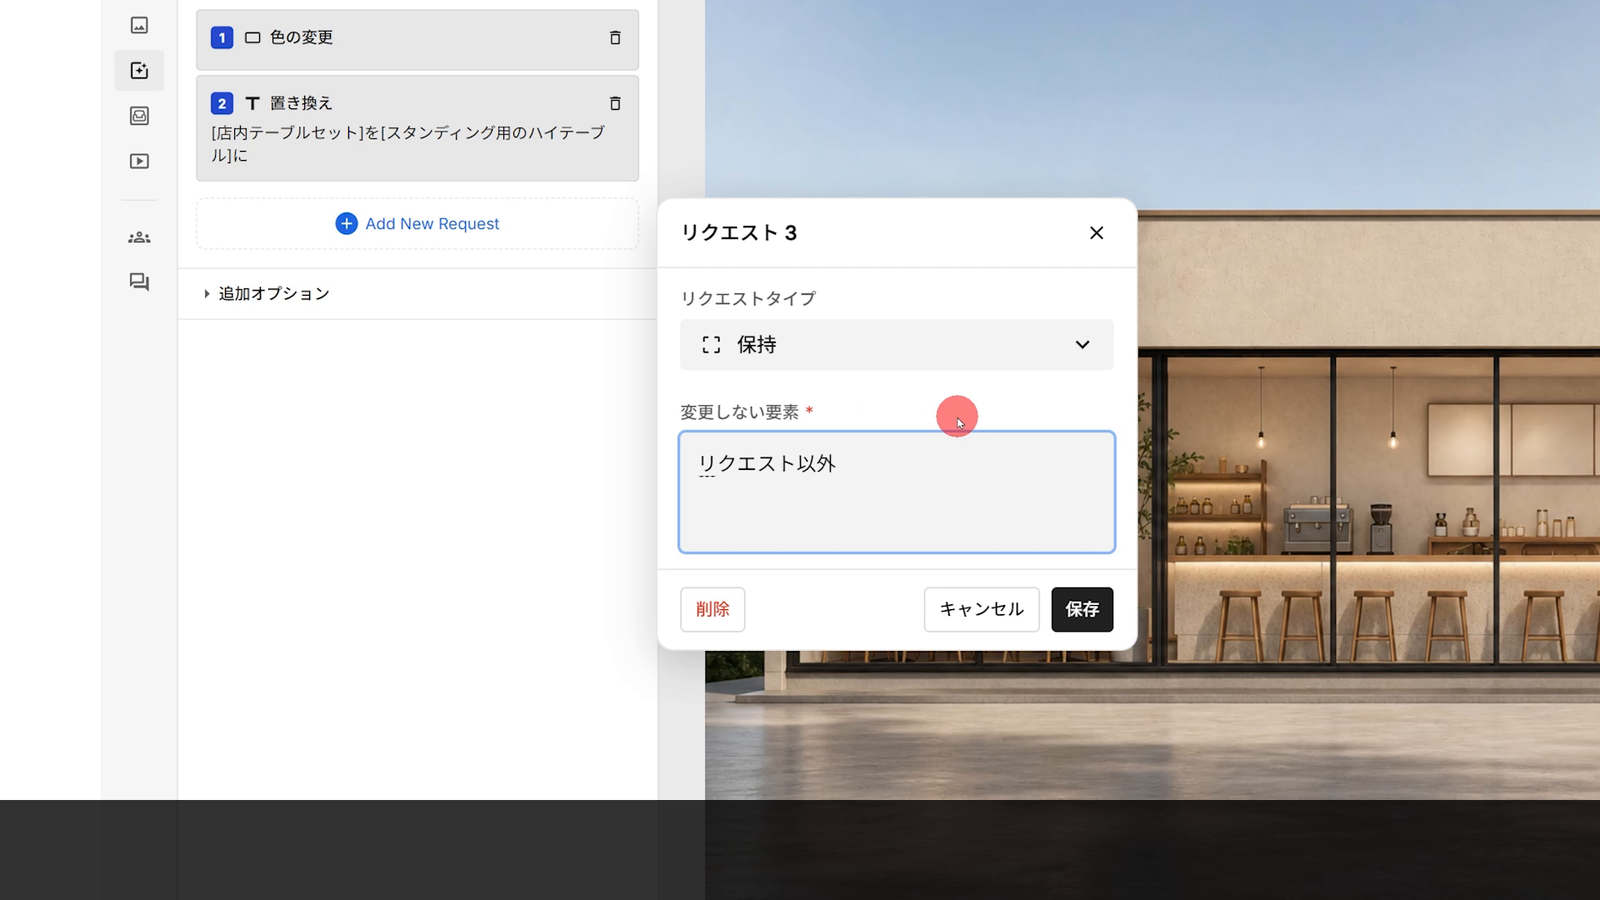Image resolution: width=1600 pixels, height=900 pixels.
Task: Open the 色の変更 request card
Action: pos(417,40)
